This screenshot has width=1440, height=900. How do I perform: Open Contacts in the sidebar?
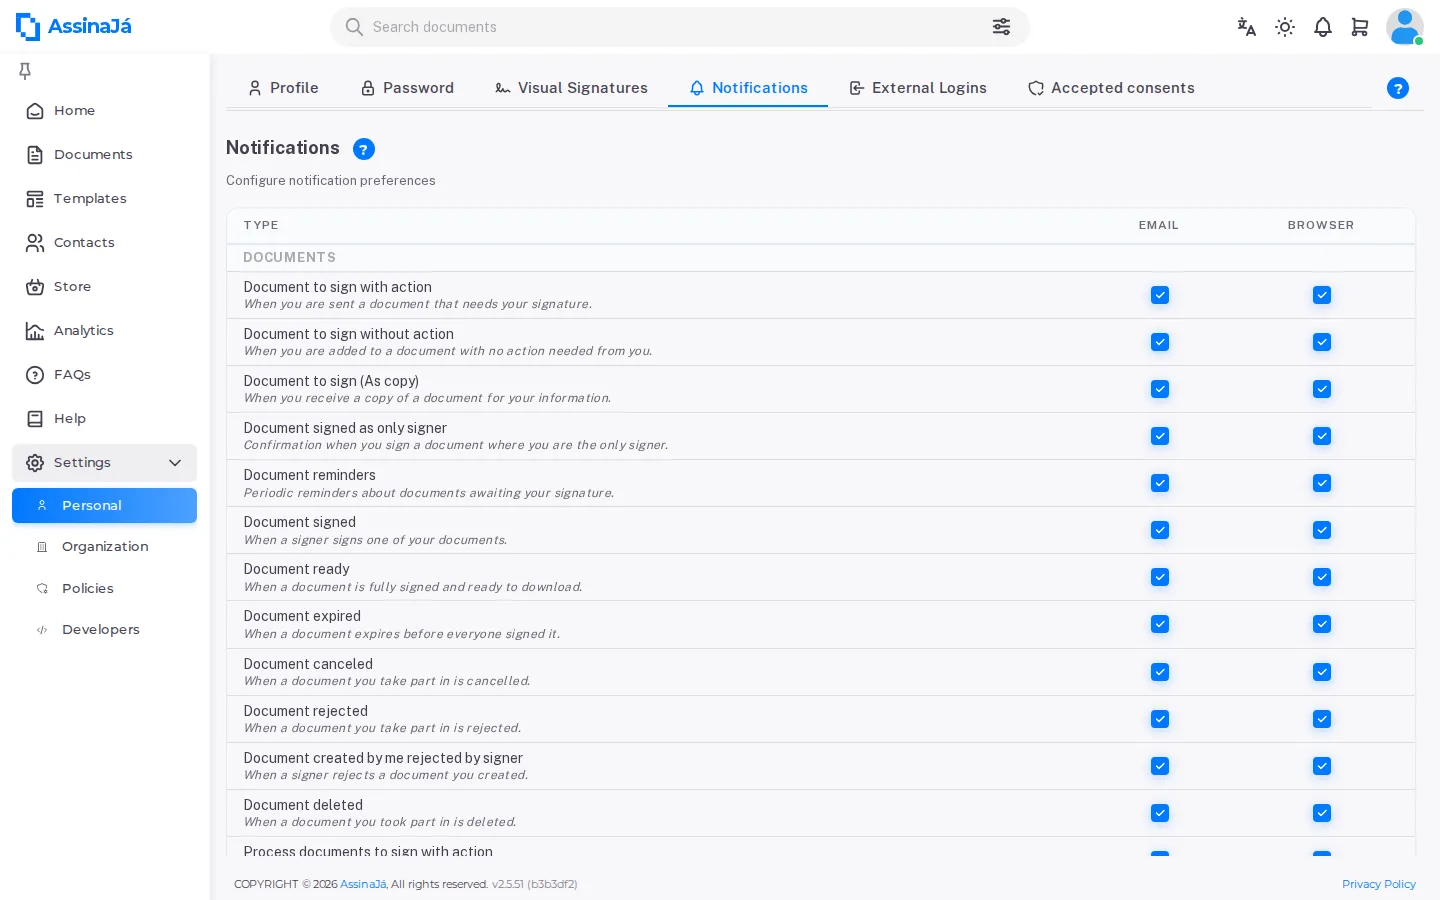pyautogui.click(x=104, y=243)
